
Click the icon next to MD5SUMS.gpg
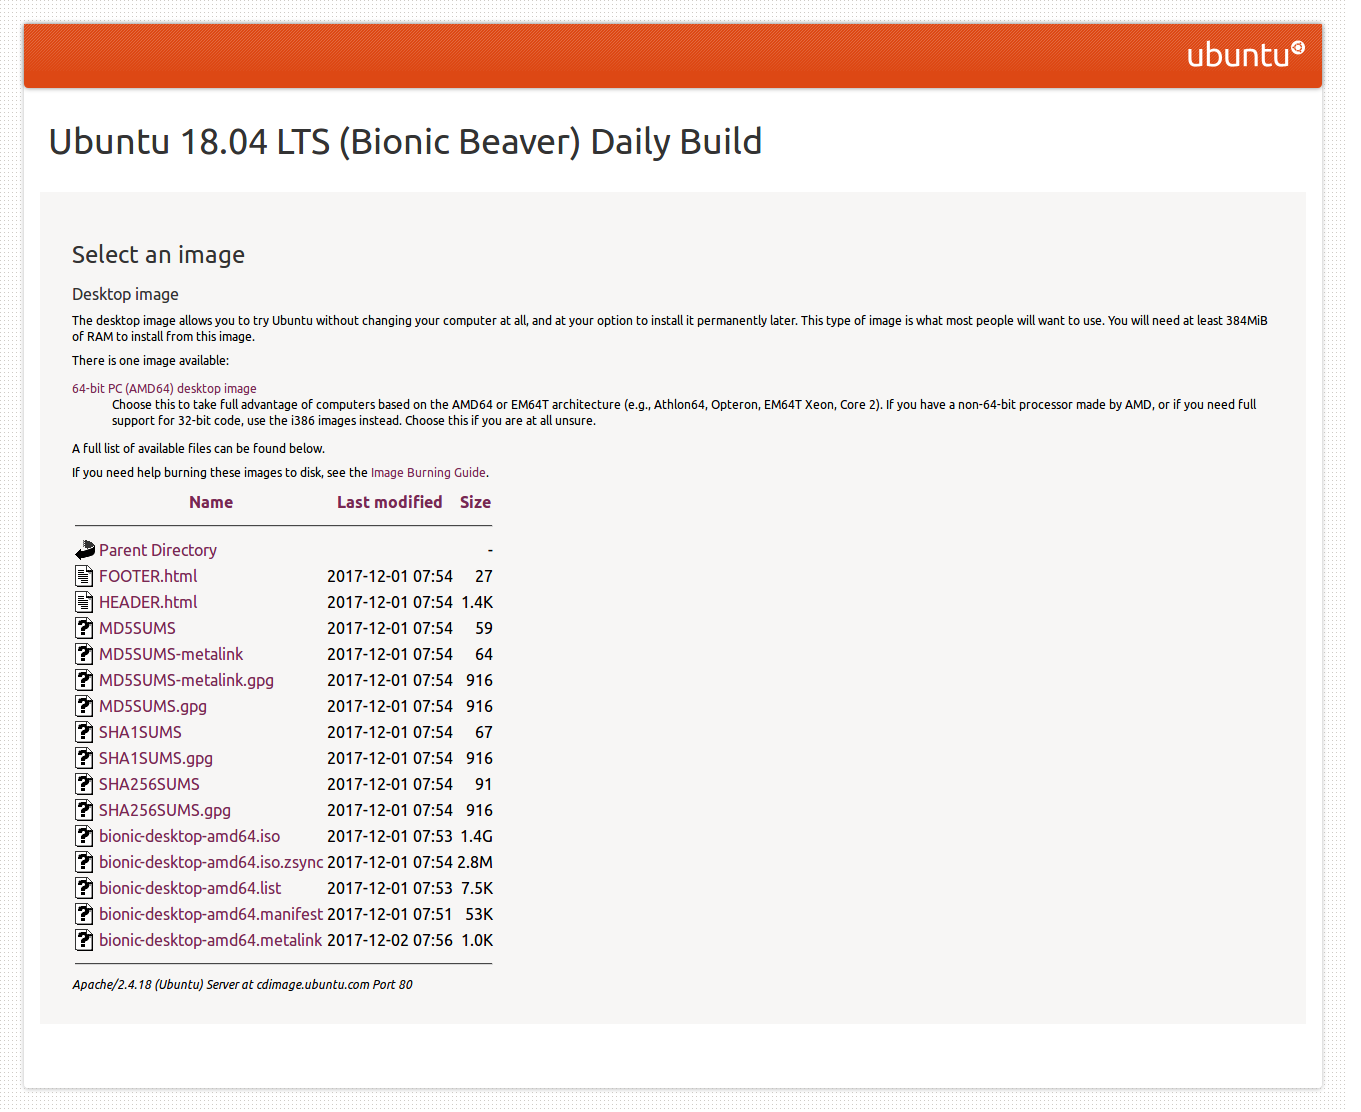pyautogui.click(x=85, y=706)
